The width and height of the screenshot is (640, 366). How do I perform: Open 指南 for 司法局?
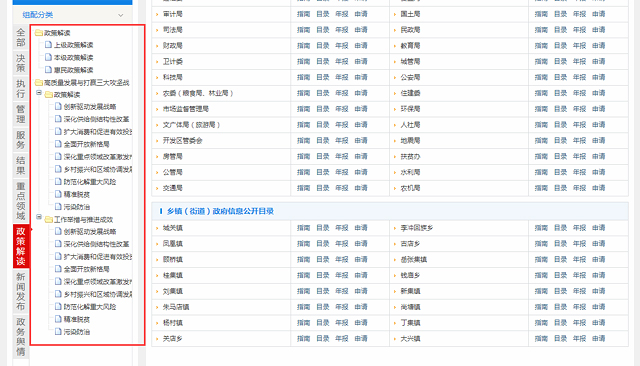pyautogui.click(x=303, y=30)
